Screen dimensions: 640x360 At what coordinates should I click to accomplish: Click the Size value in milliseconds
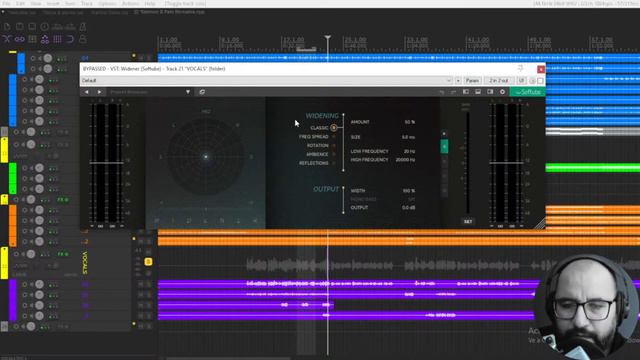pyautogui.click(x=408, y=137)
